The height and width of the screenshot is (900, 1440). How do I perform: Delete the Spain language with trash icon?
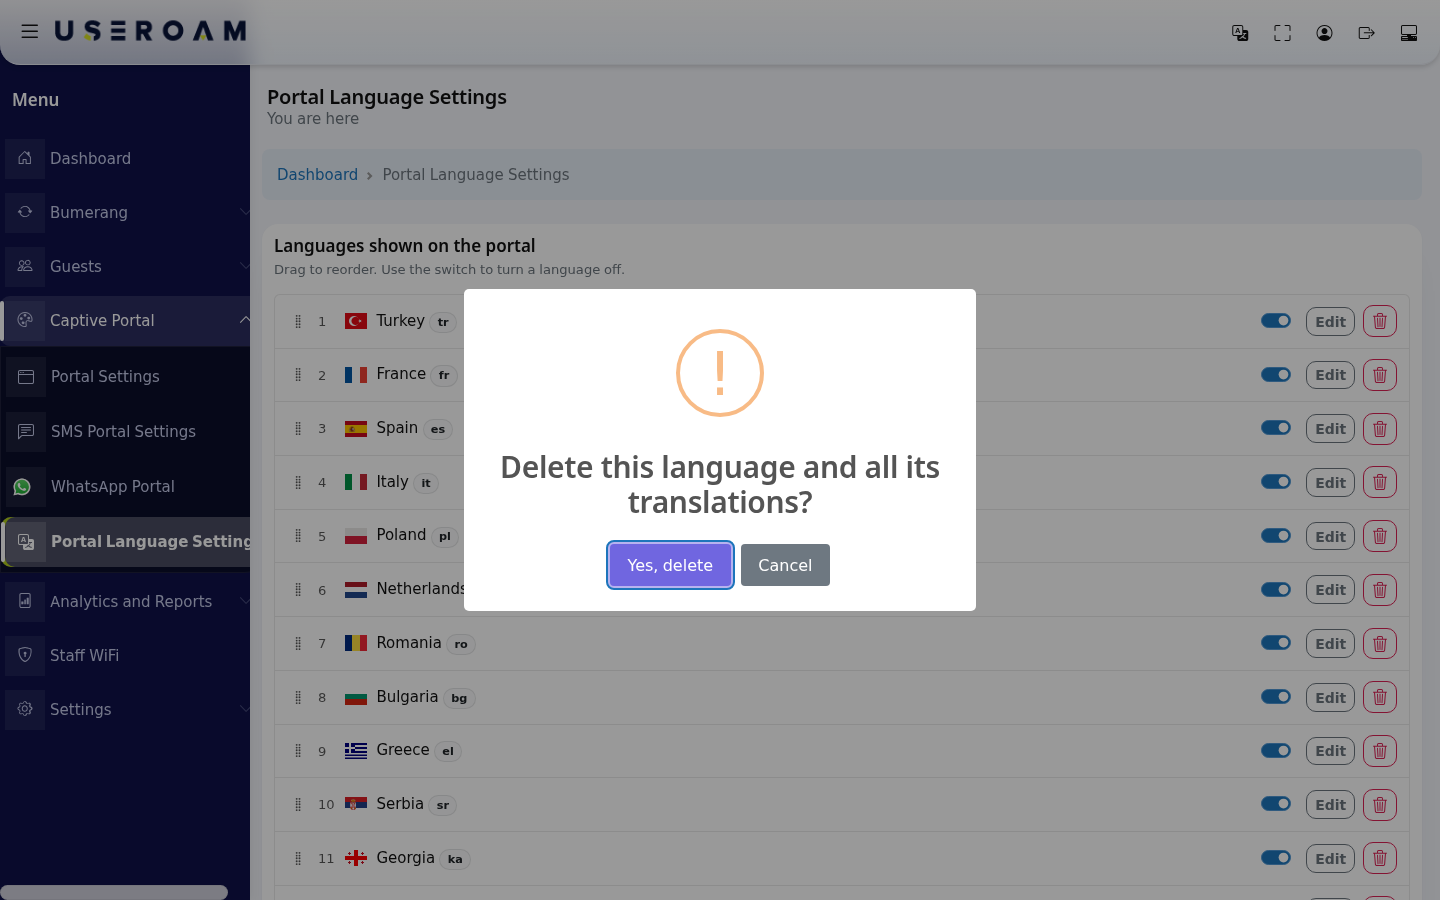[x=1380, y=429]
